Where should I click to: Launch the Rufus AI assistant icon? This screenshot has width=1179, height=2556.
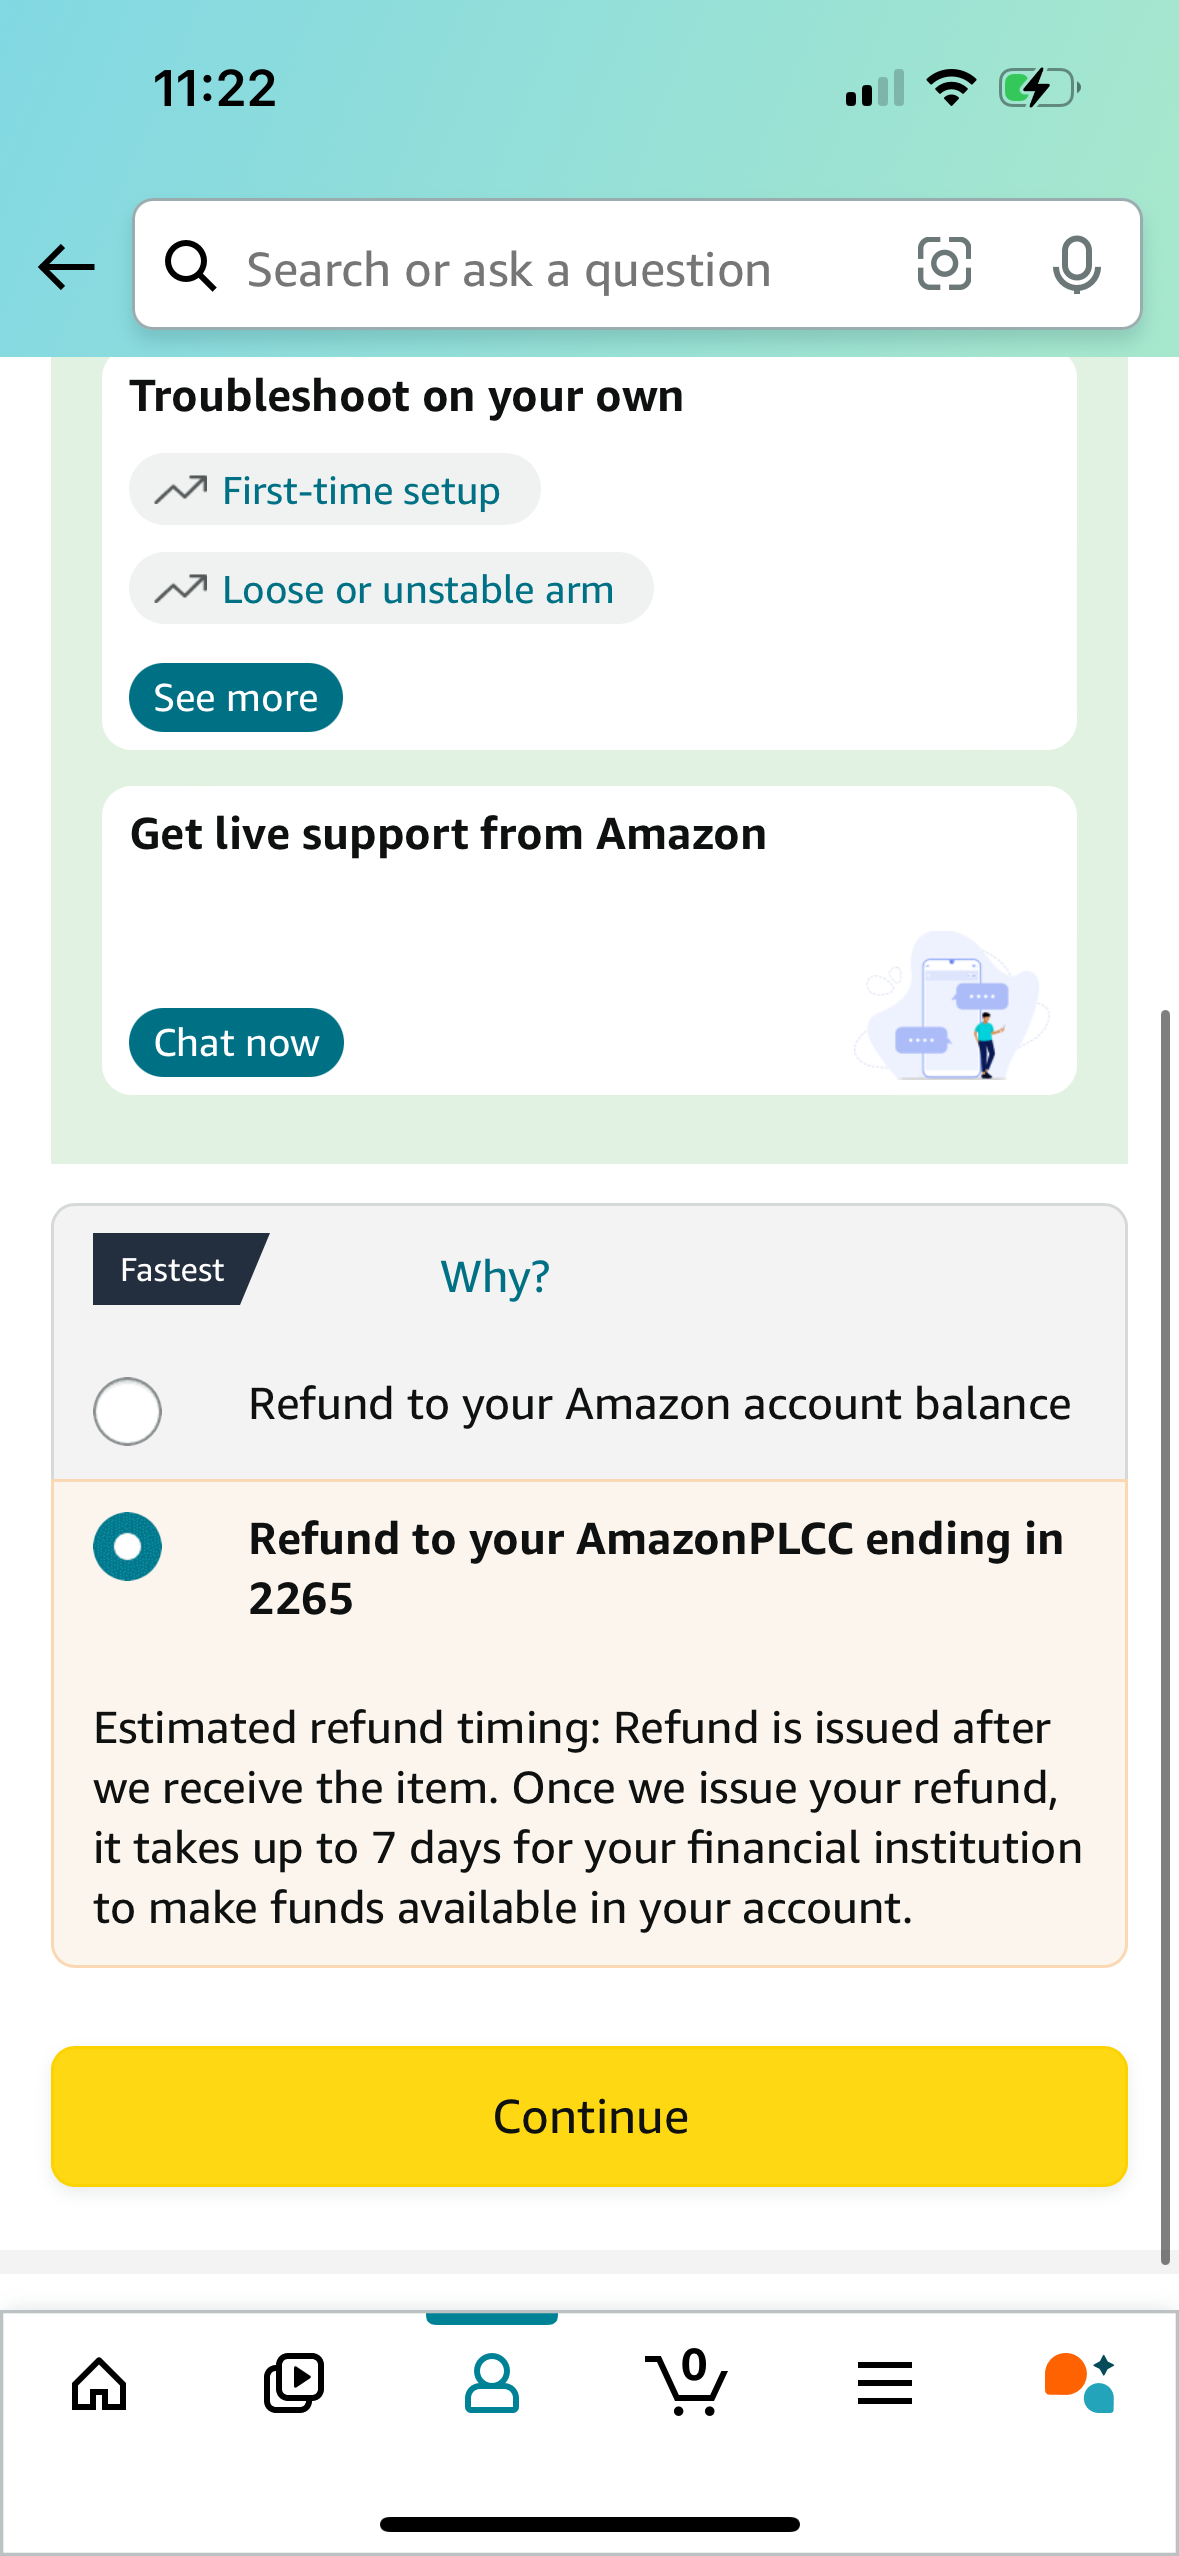1082,2384
